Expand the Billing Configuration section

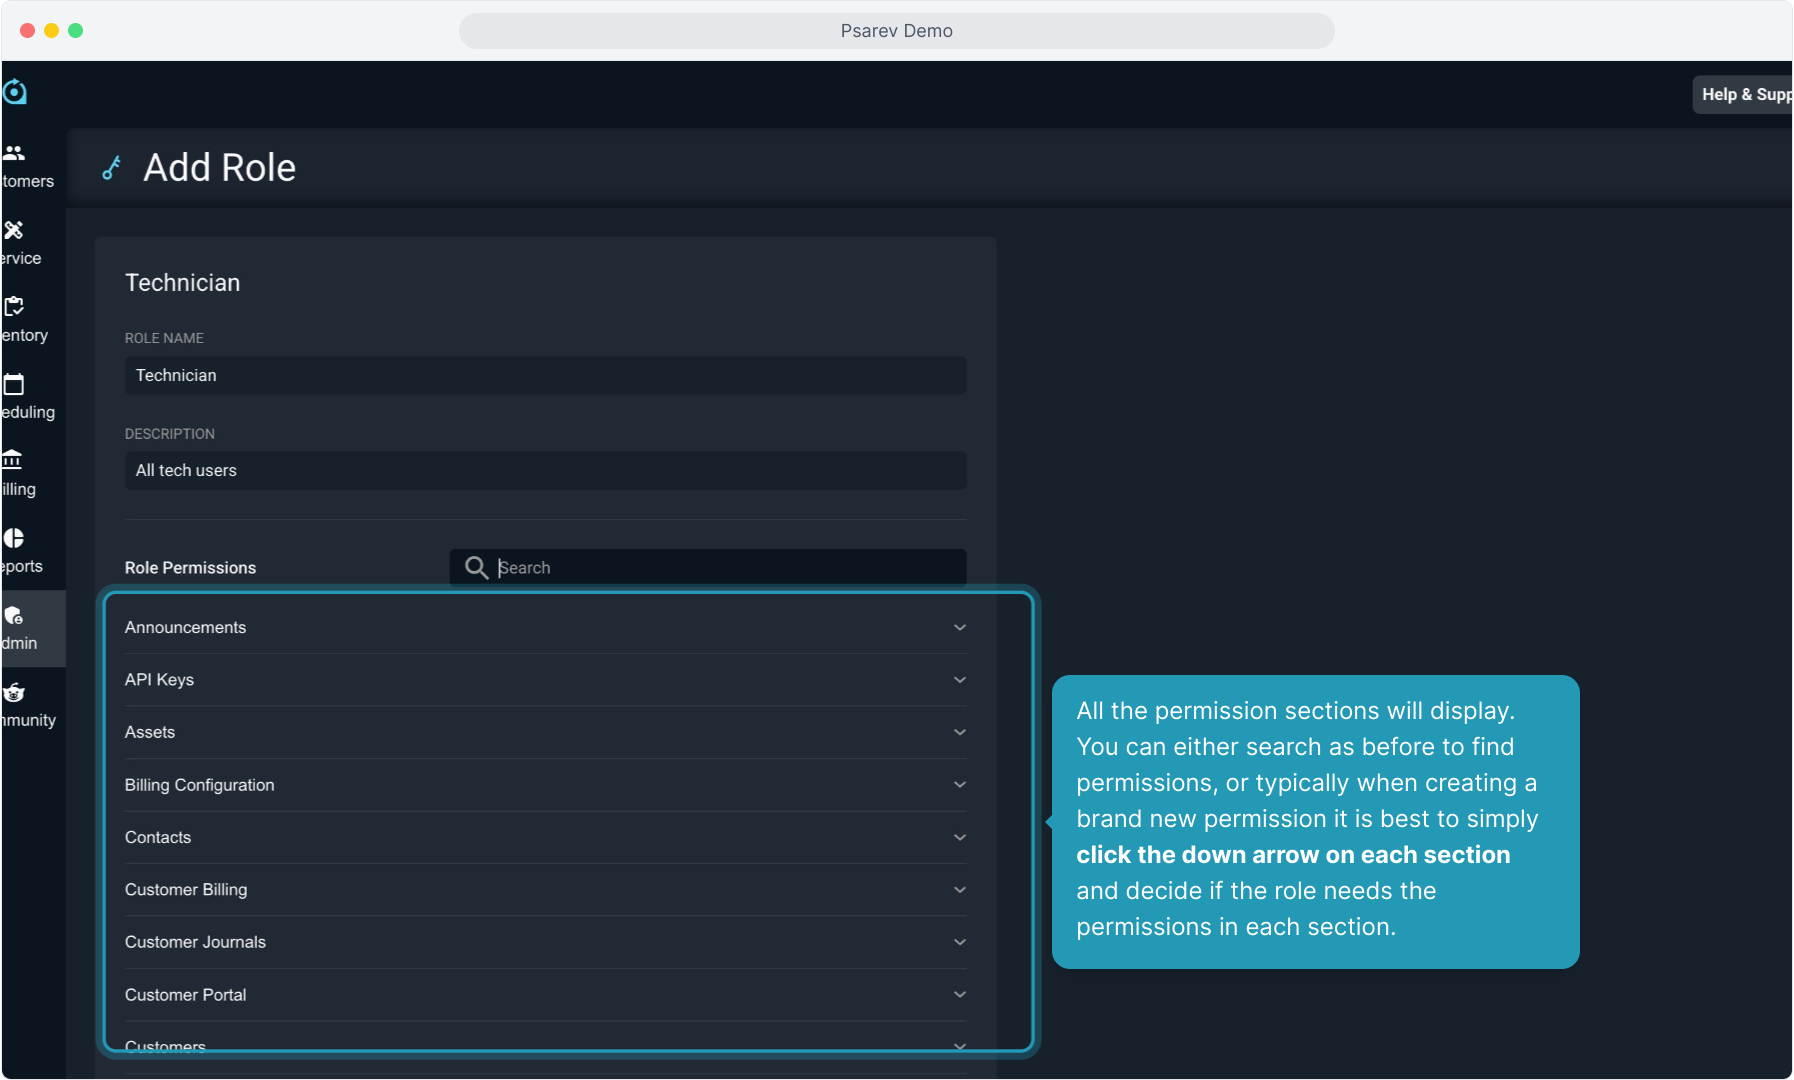click(959, 785)
